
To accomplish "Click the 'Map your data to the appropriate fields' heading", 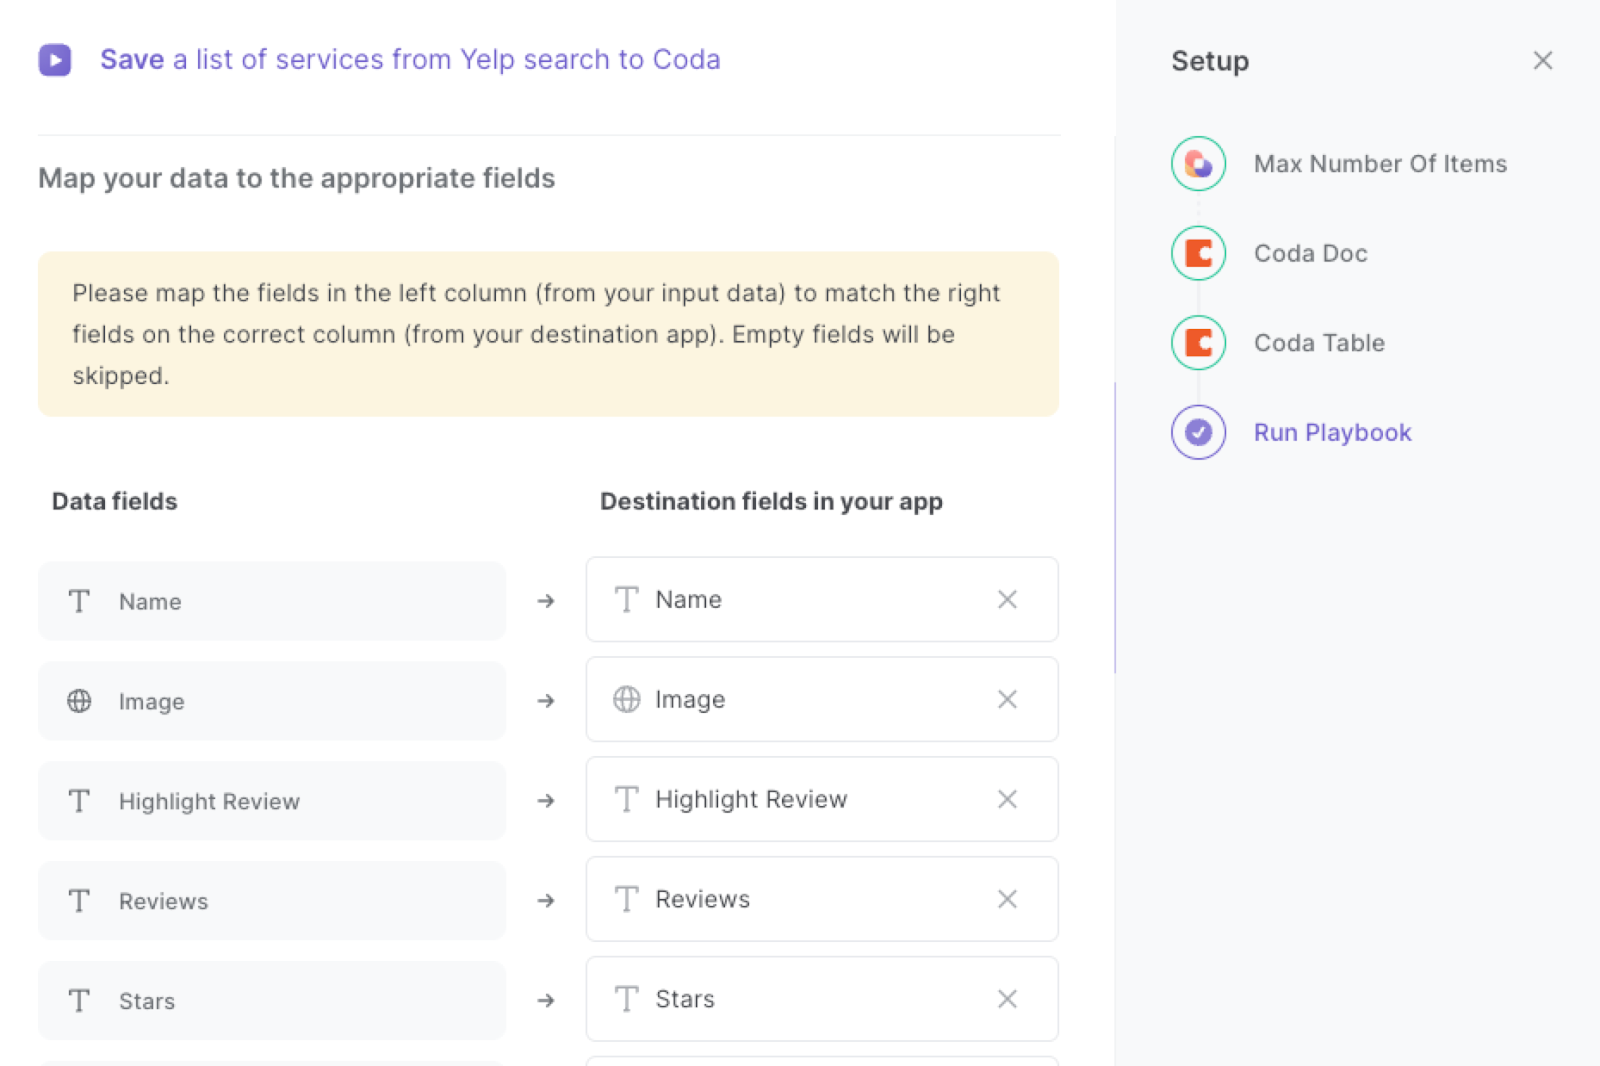I will (x=297, y=179).
